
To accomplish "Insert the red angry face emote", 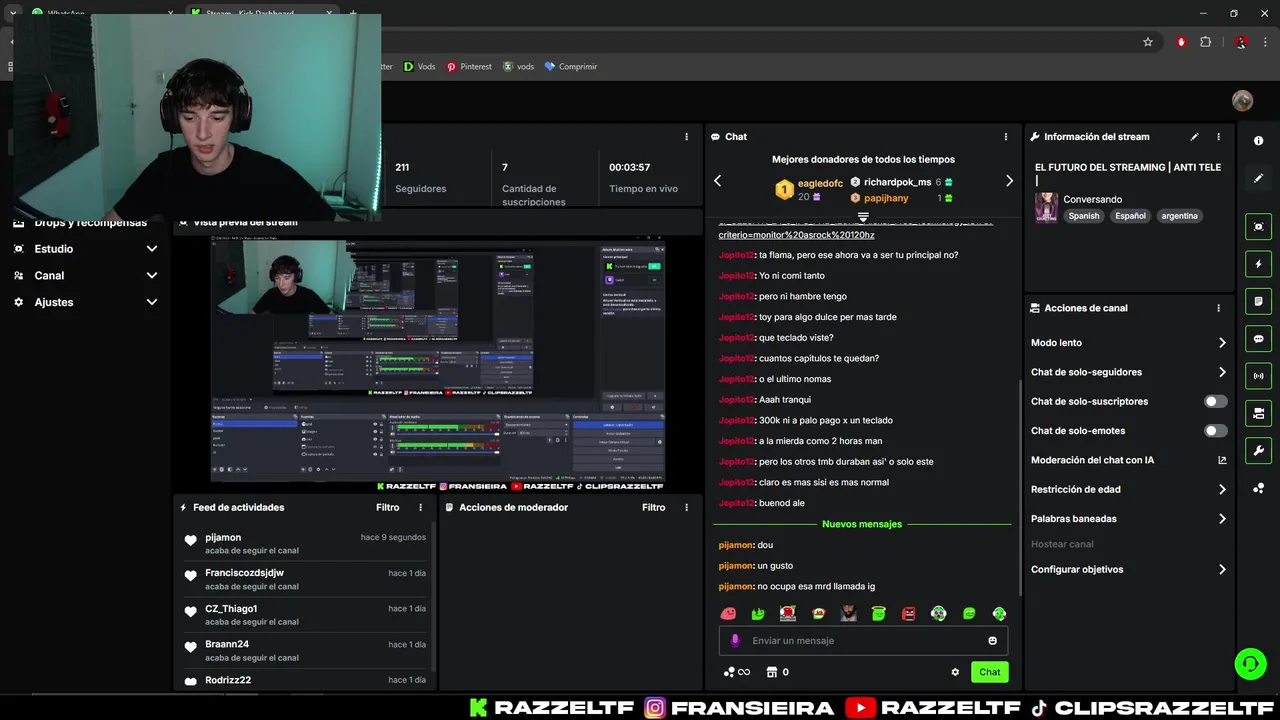I will pos(909,613).
